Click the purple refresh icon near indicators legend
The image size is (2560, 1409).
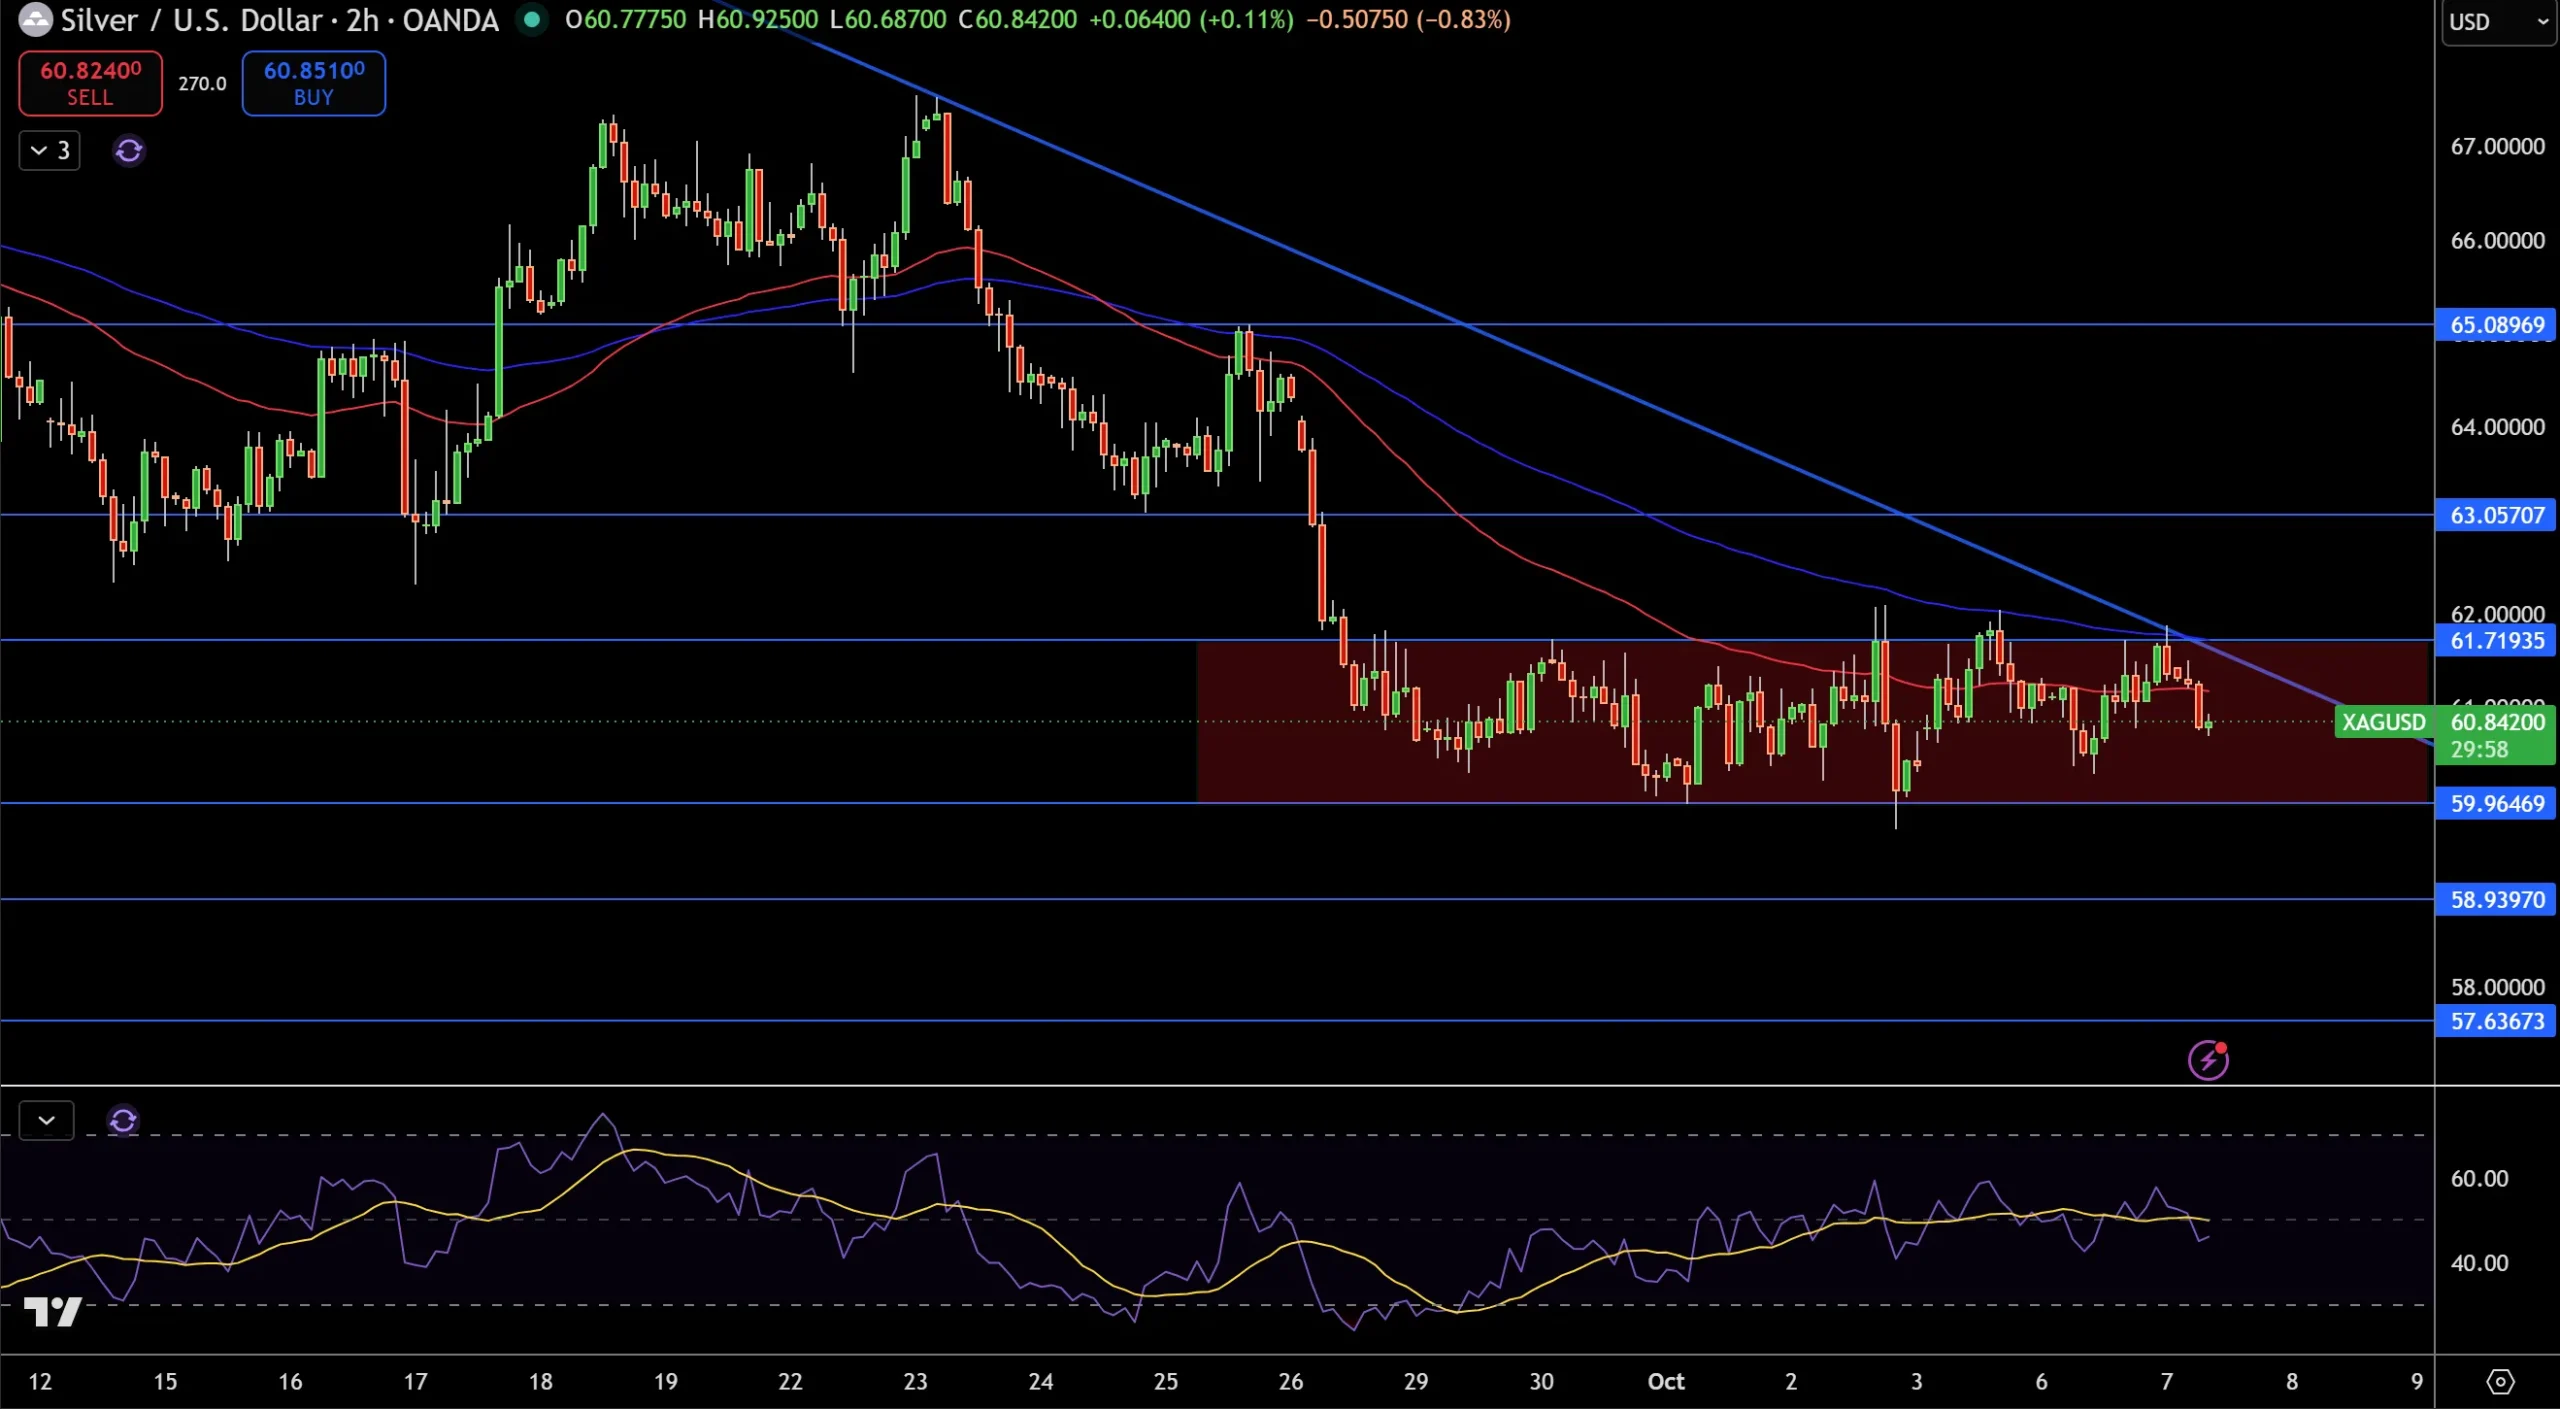click(129, 151)
